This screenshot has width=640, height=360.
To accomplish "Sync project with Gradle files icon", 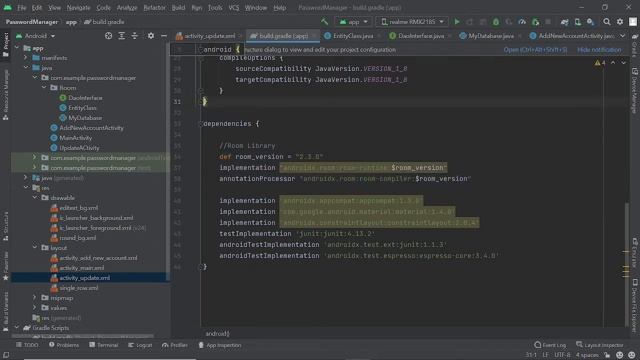I will tap(564, 22).
